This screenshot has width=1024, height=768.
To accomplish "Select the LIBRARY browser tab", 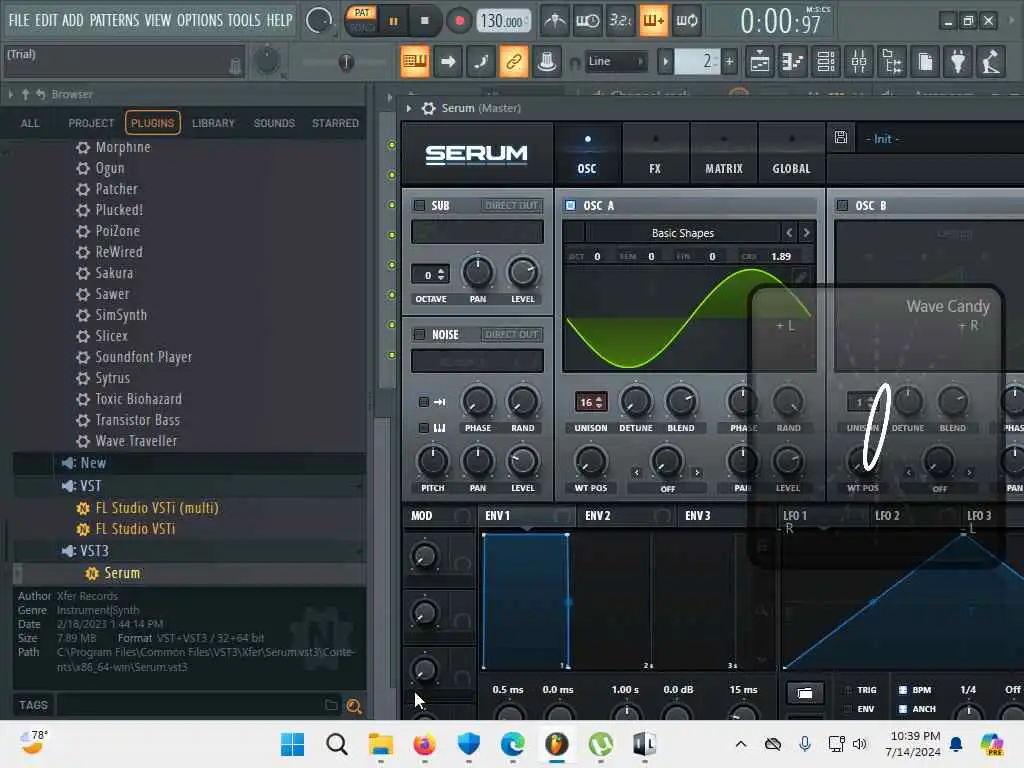I will (213, 123).
